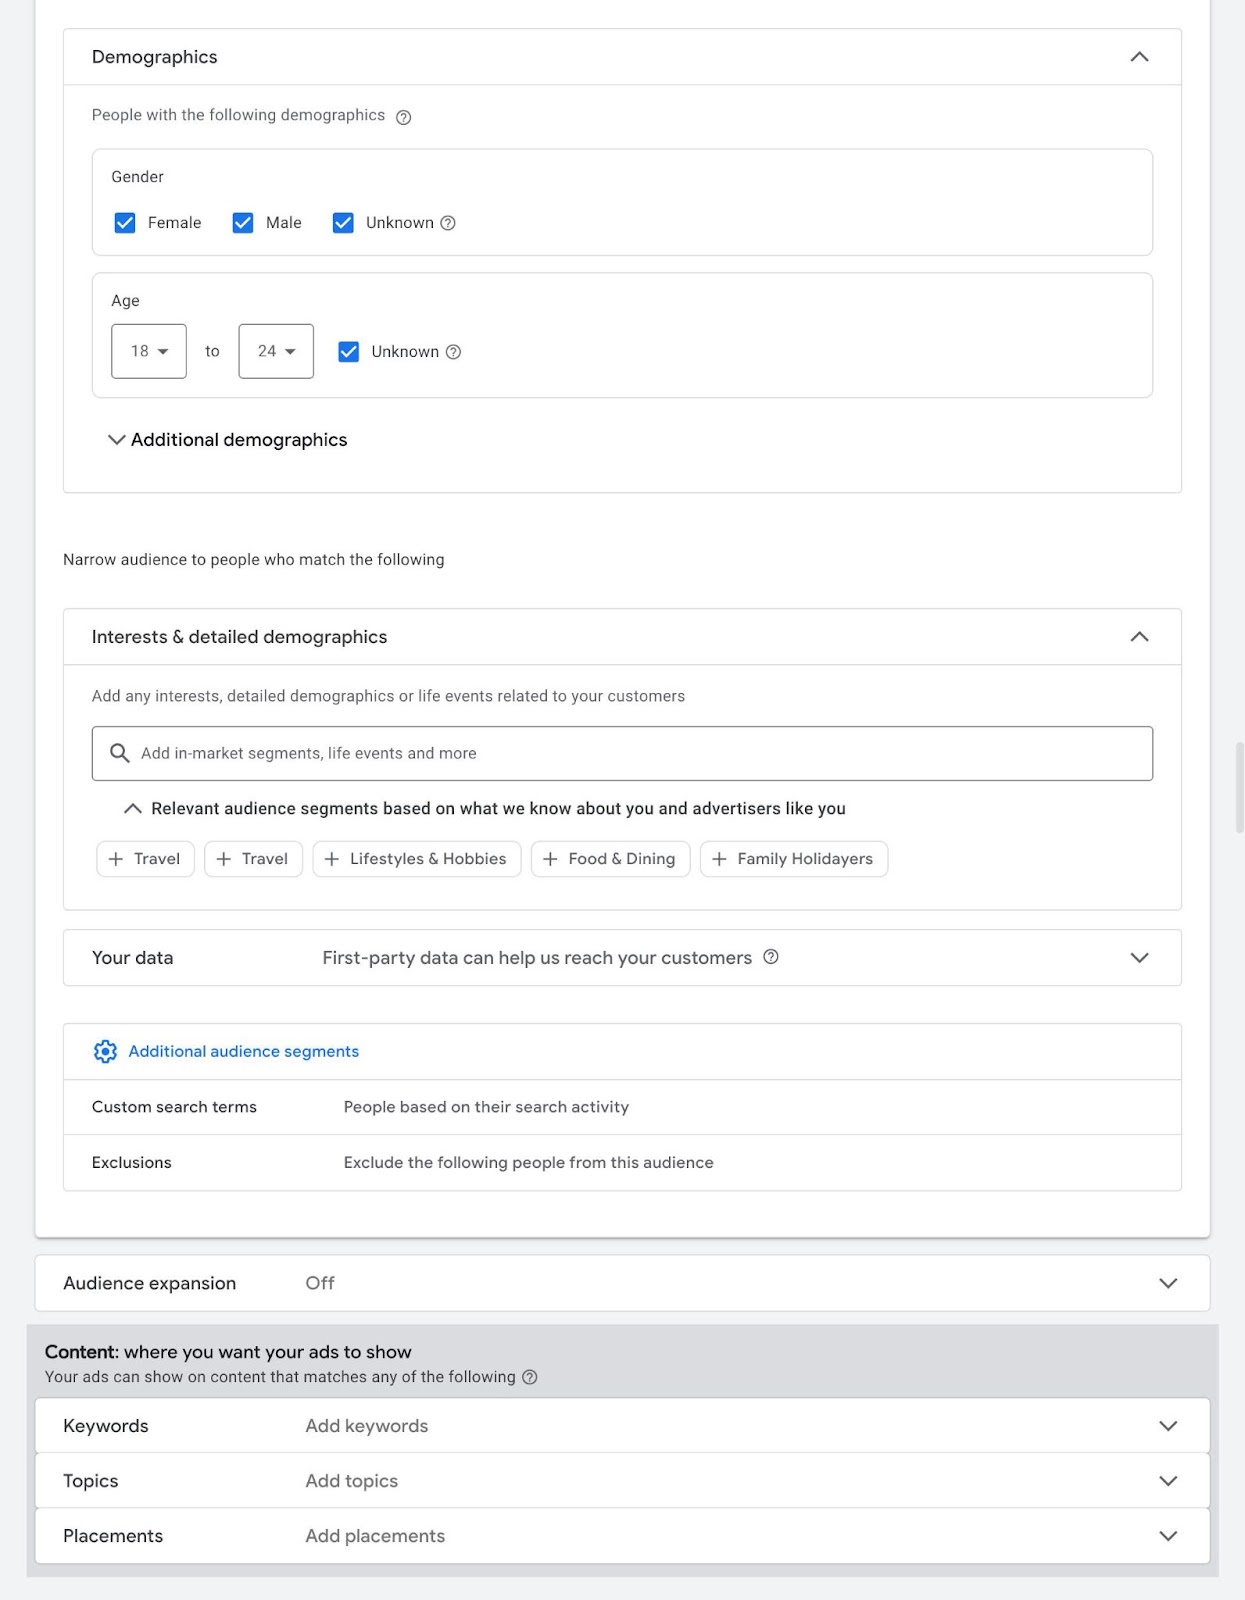Click the page's vertical scrollbar thumb
The width and height of the screenshot is (1245, 1600).
coord(1239,787)
